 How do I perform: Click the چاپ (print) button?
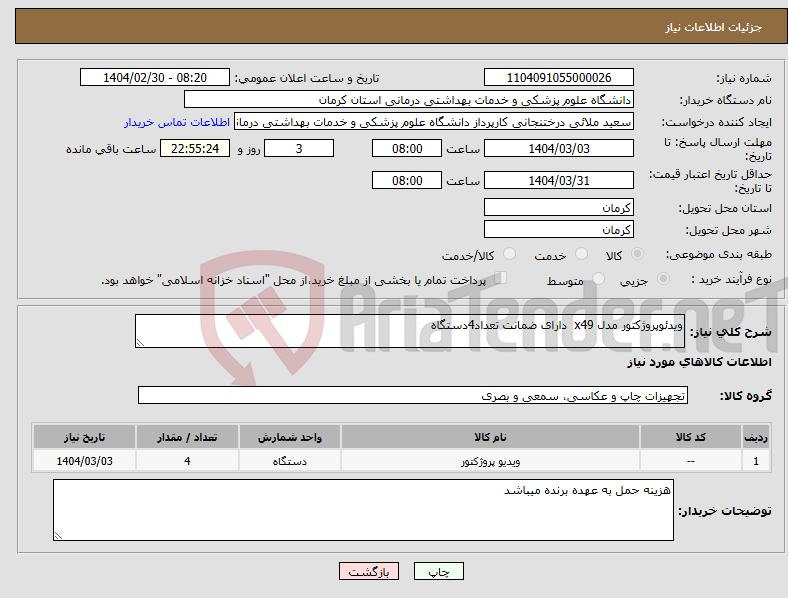click(x=438, y=571)
